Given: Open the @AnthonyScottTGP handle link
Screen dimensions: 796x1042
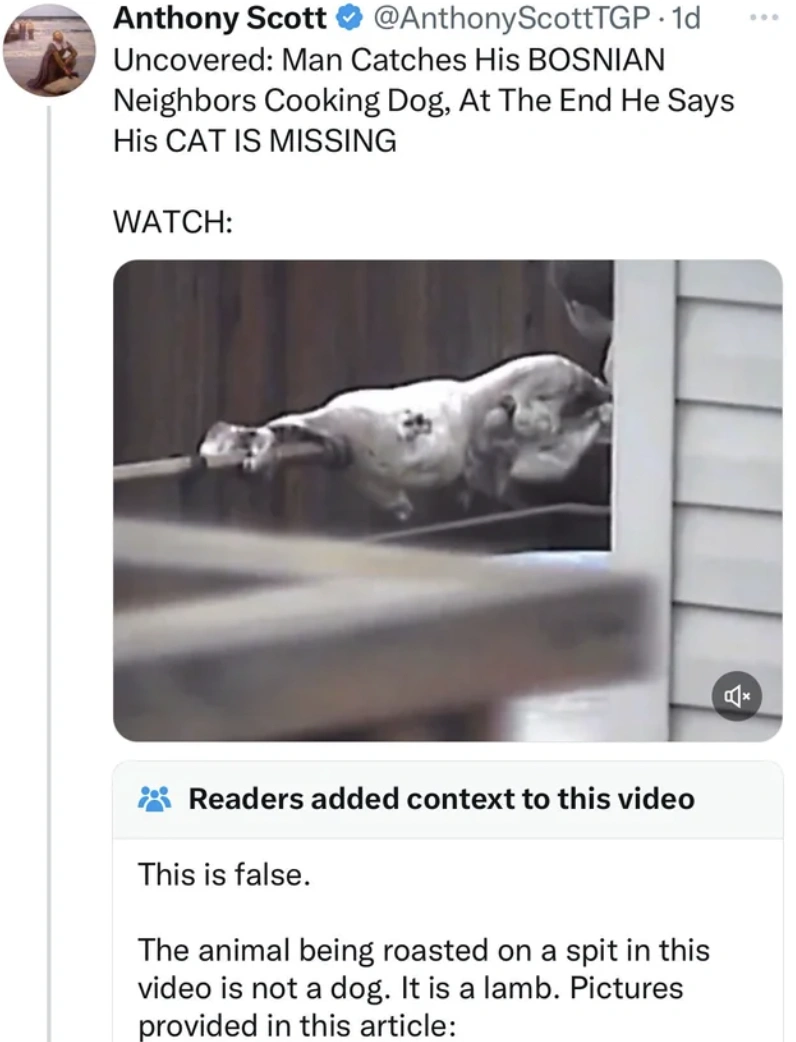Looking at the screenshot, I should tap(512, 19).
